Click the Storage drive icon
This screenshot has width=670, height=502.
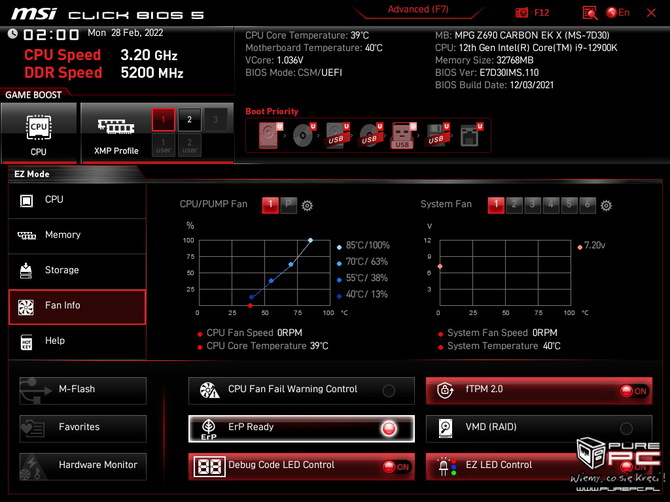[26, 271]
